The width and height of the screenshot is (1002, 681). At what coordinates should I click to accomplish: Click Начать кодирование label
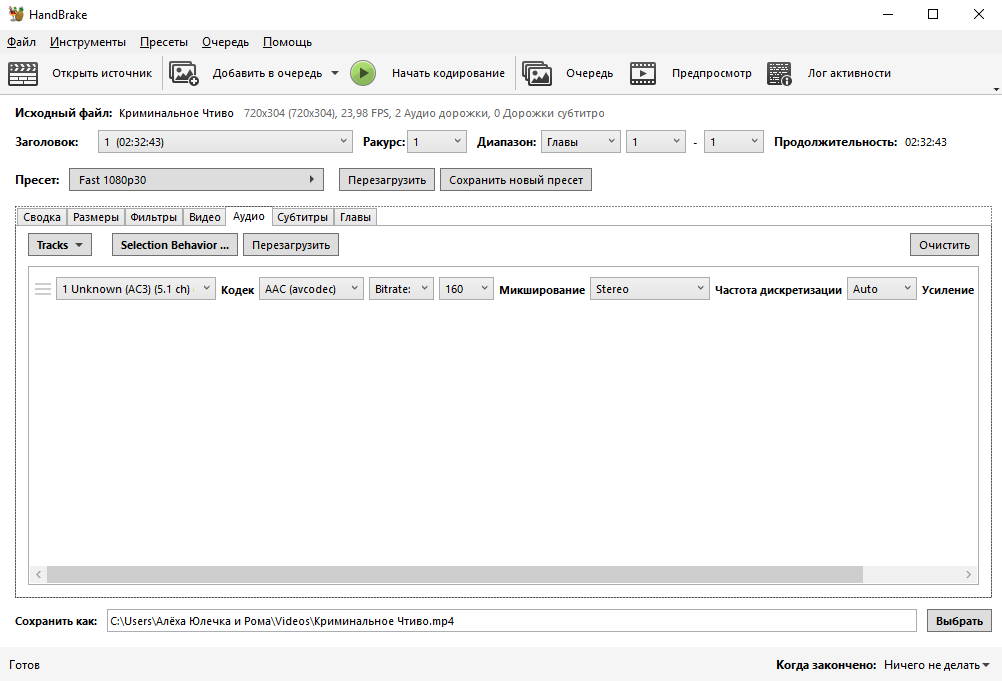pos(448,73)
